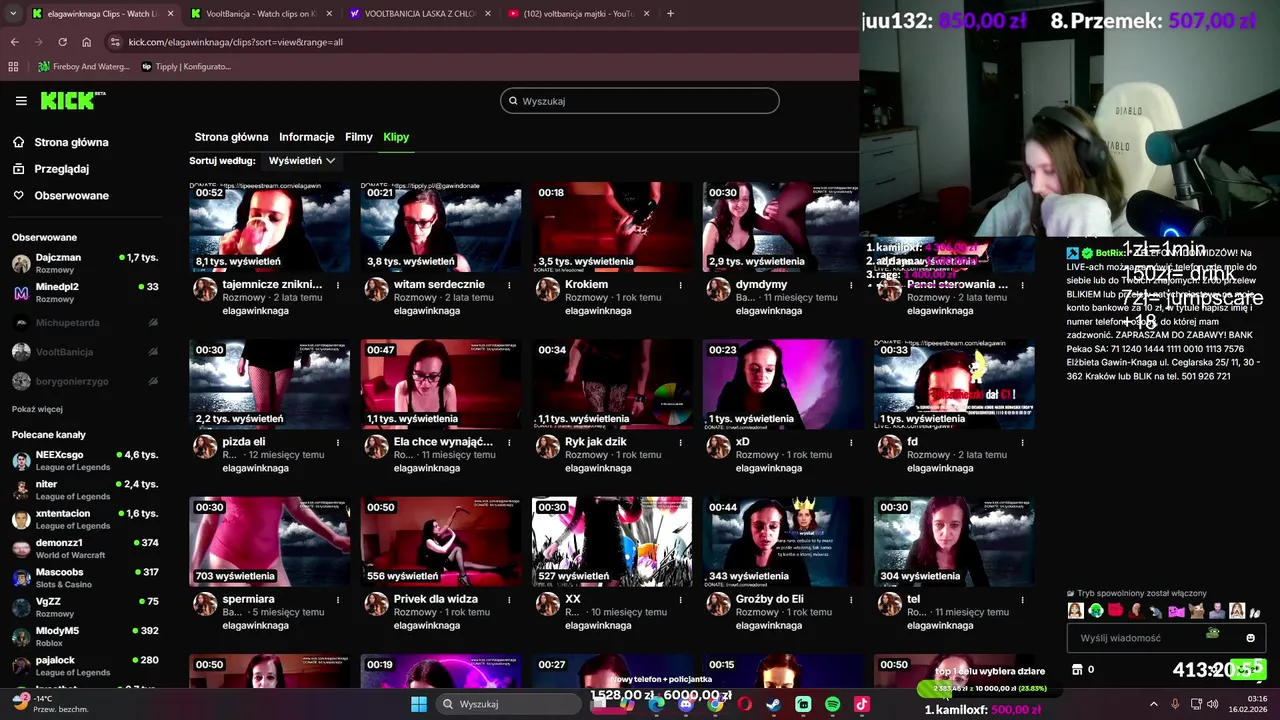This screenshot has width=1280, height=720.
Task: Click the Windows taskbar Wyszukaj search box
Action: pos(512,704)
